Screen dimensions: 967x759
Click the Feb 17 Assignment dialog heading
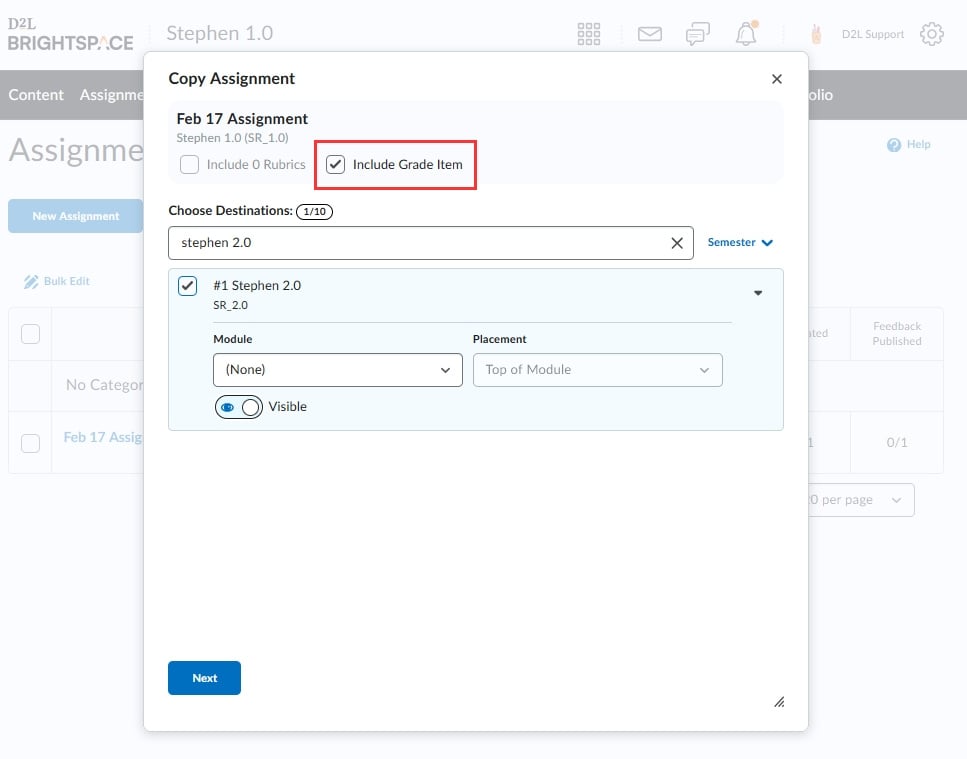pos(242,119)
